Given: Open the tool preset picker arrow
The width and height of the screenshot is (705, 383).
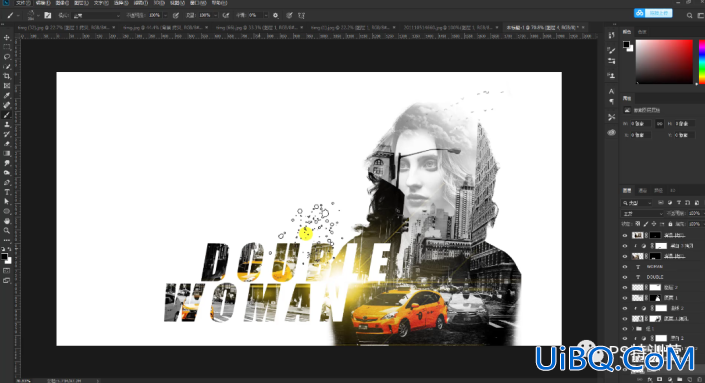Looking at the screenshot, I should coord(18,15).
